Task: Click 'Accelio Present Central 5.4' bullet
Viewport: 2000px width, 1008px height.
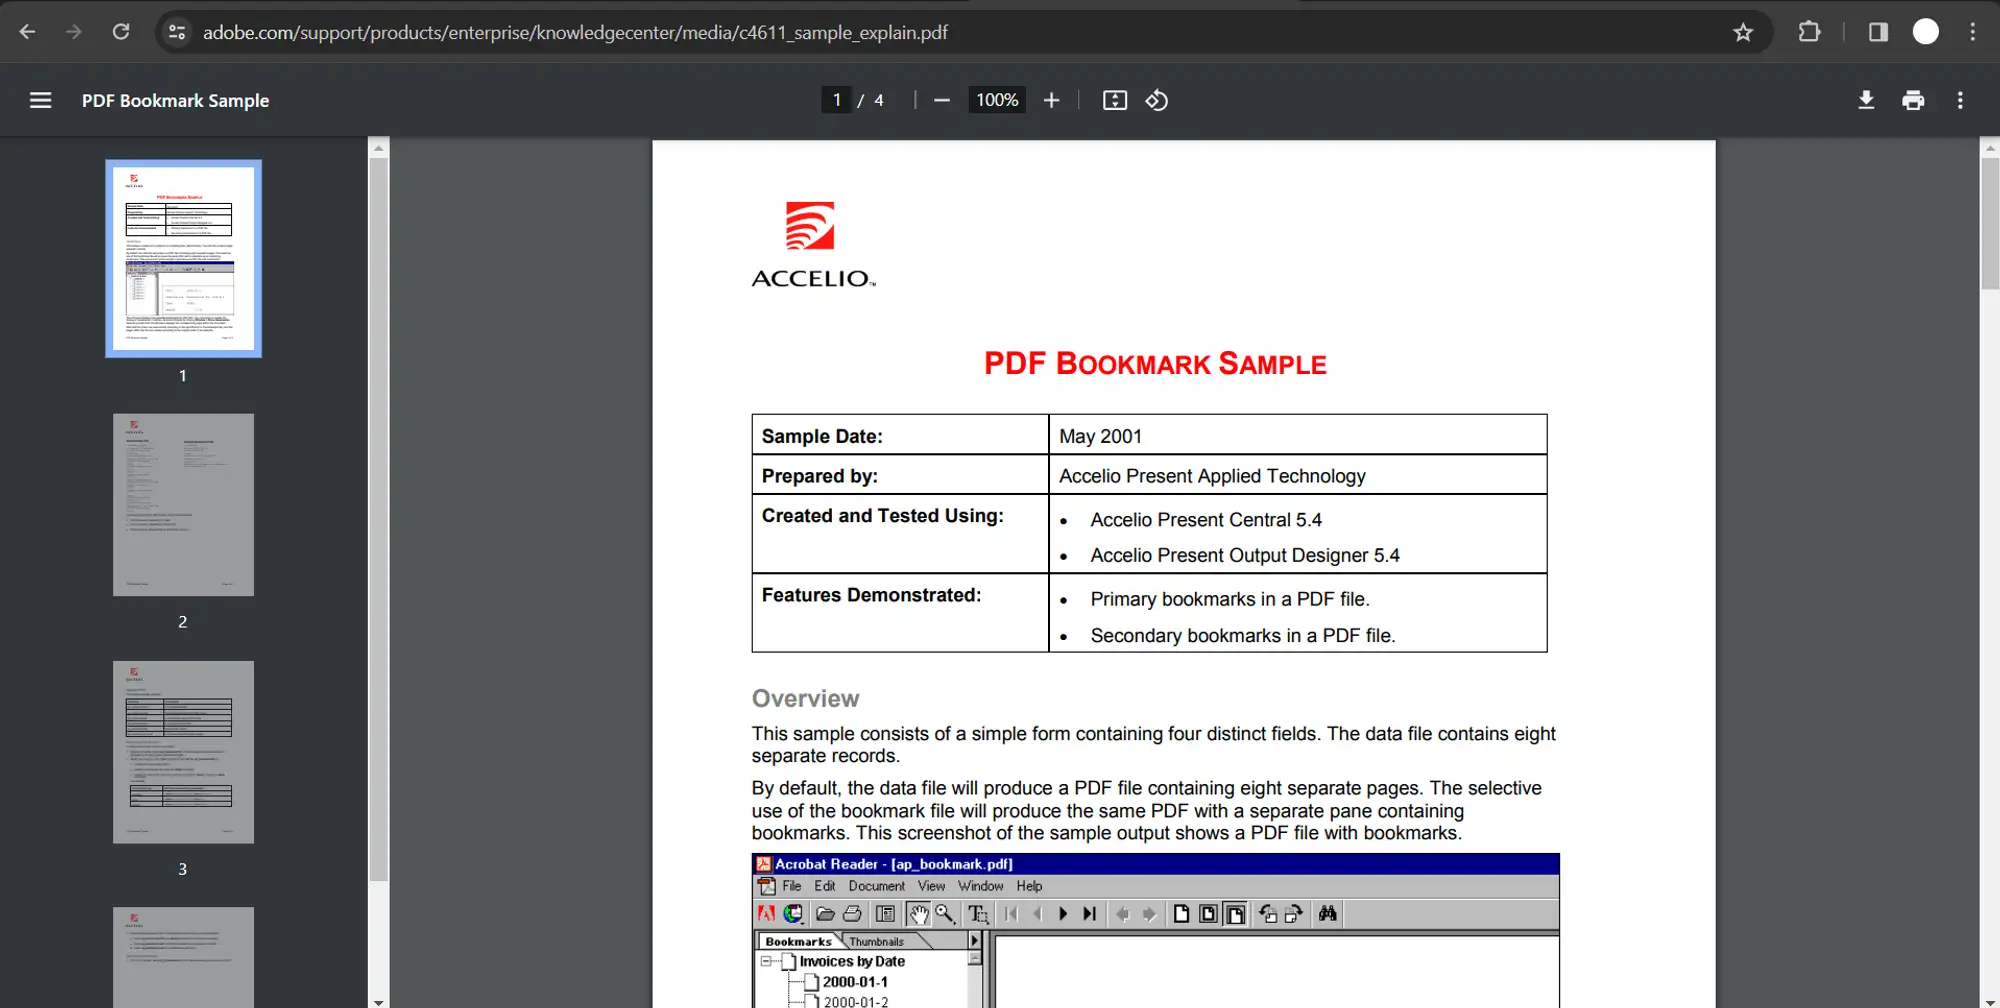Action: tap(1206, 520)
